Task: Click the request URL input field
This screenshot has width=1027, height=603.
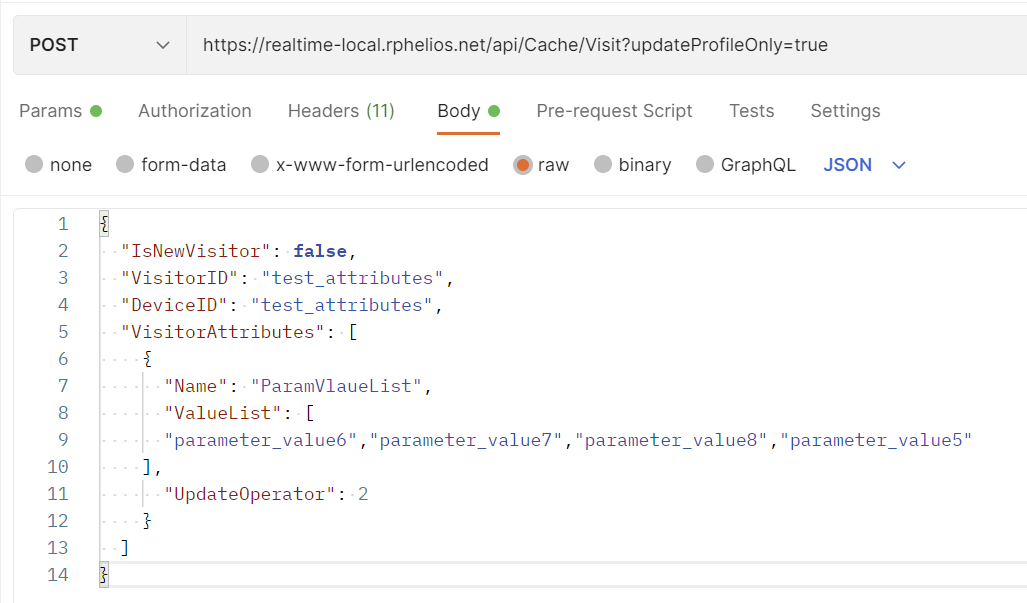Action: [600, 45]
